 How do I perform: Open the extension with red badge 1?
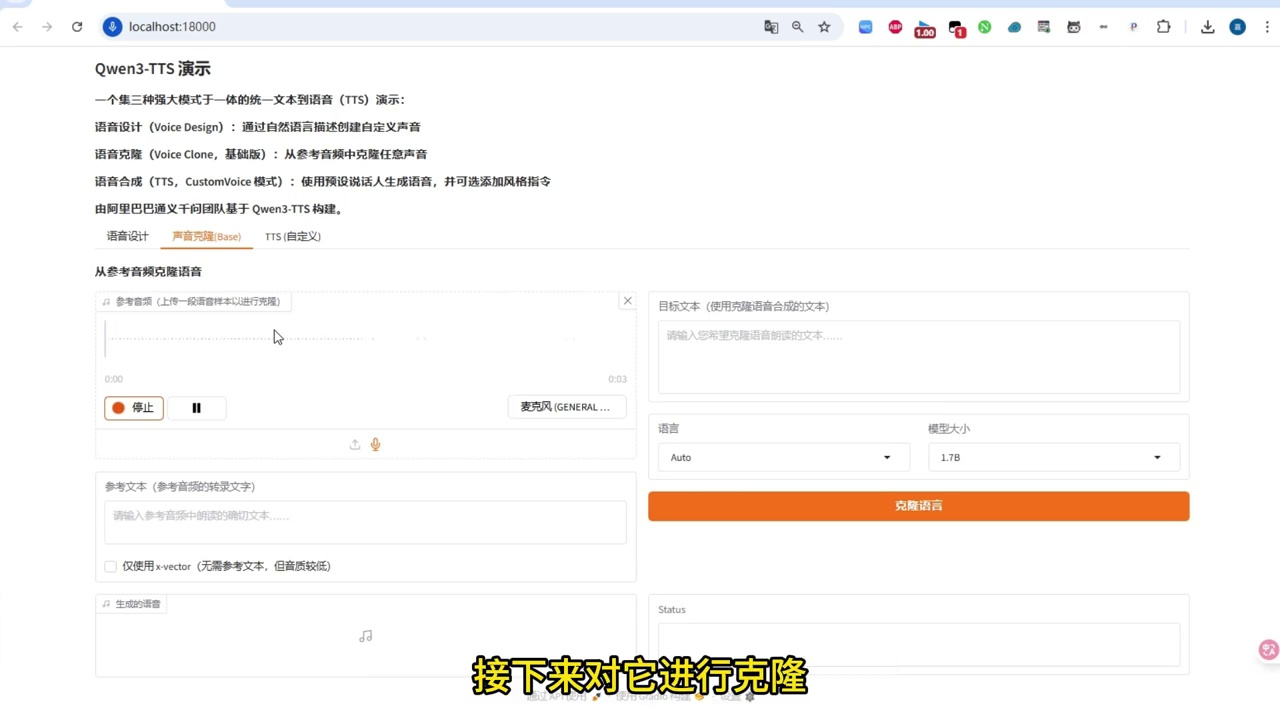(x=956, y=29)
